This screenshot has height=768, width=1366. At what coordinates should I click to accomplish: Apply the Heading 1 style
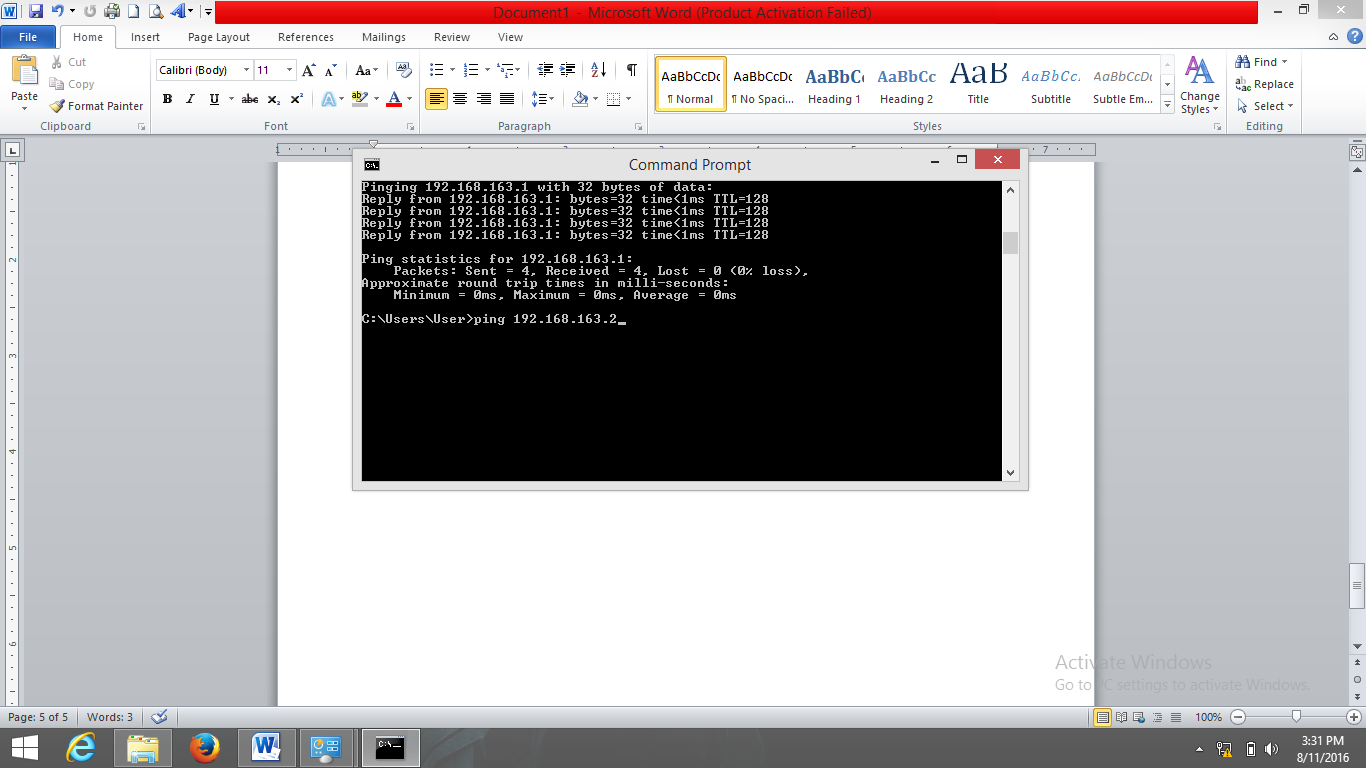click(834, 84)
